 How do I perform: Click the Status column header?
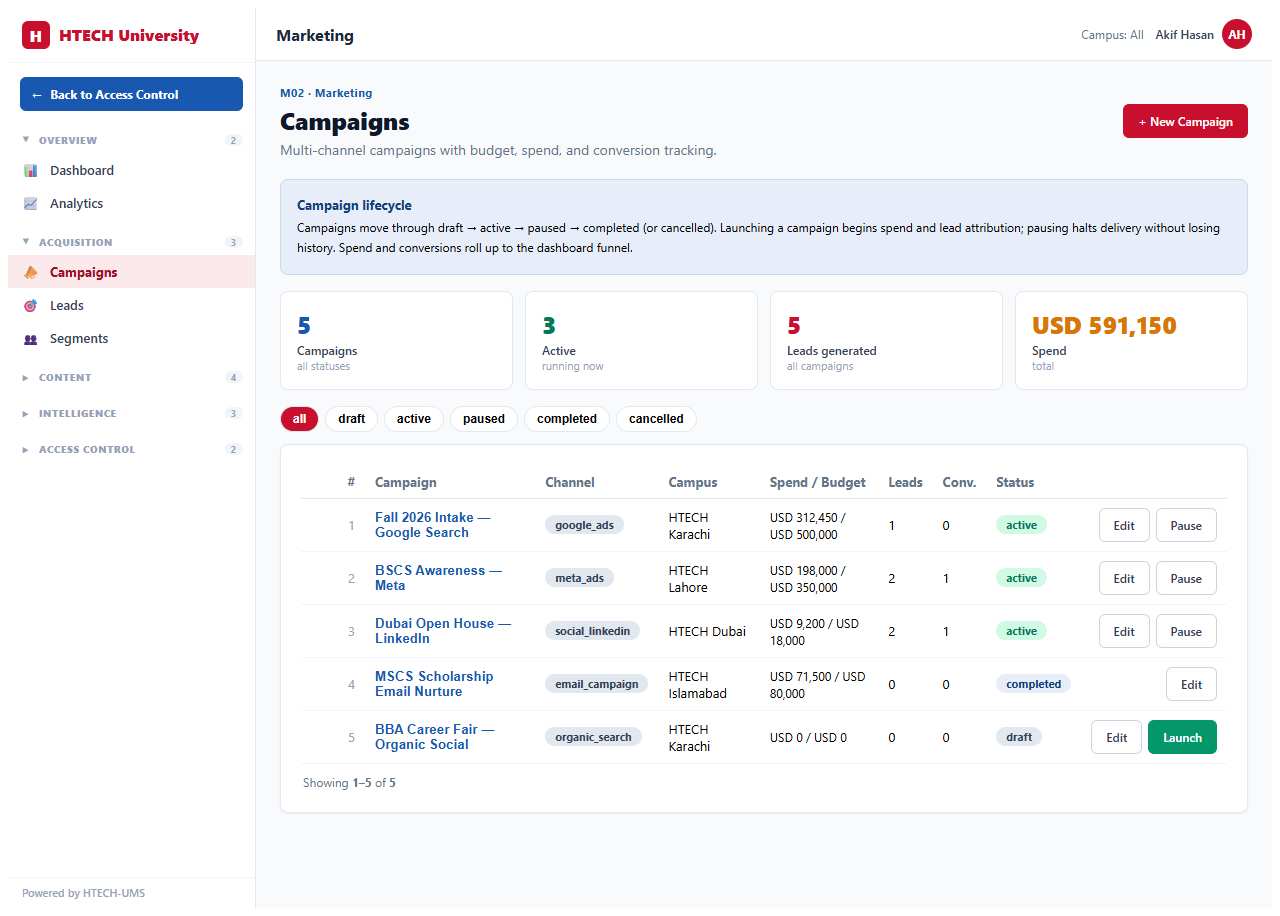click(1015, 482)
